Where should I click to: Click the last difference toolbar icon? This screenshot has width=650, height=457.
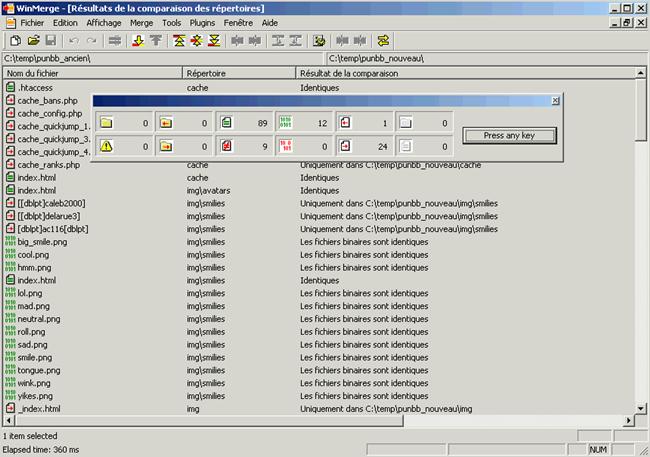click(x=213, y=40)
